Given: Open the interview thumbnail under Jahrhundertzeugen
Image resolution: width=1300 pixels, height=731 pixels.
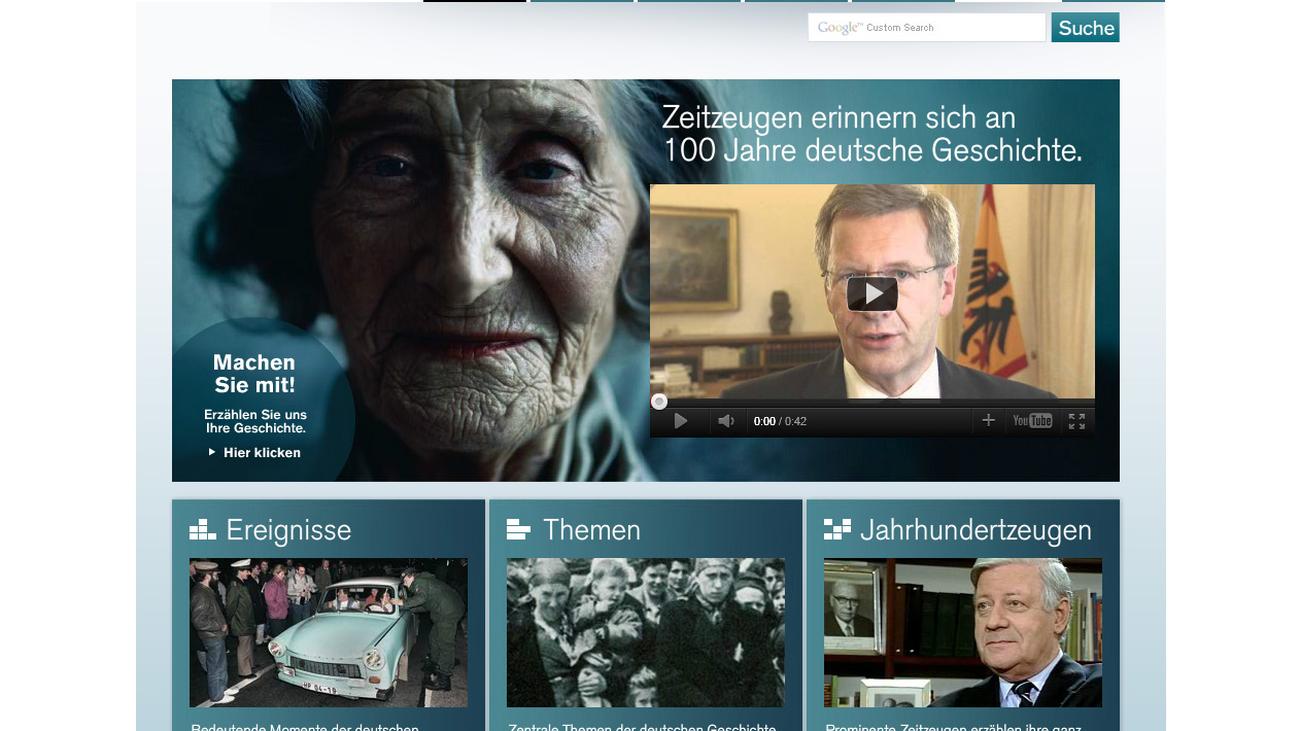Looking at the screenshot, I should click(x=962, y=632).
